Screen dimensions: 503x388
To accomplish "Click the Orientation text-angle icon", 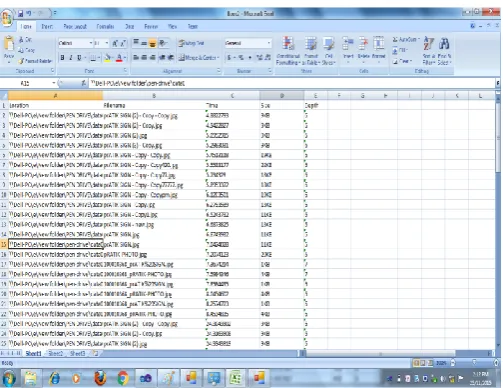I will pyautogui.click(x=163, y=43).
